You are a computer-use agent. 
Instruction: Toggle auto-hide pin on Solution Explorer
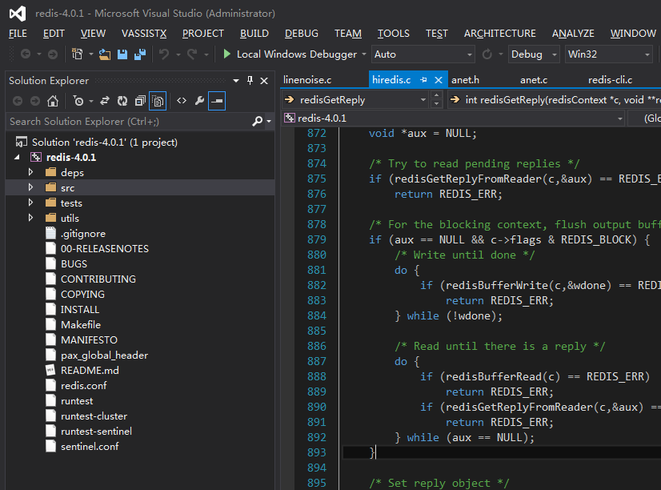point(250,80)
